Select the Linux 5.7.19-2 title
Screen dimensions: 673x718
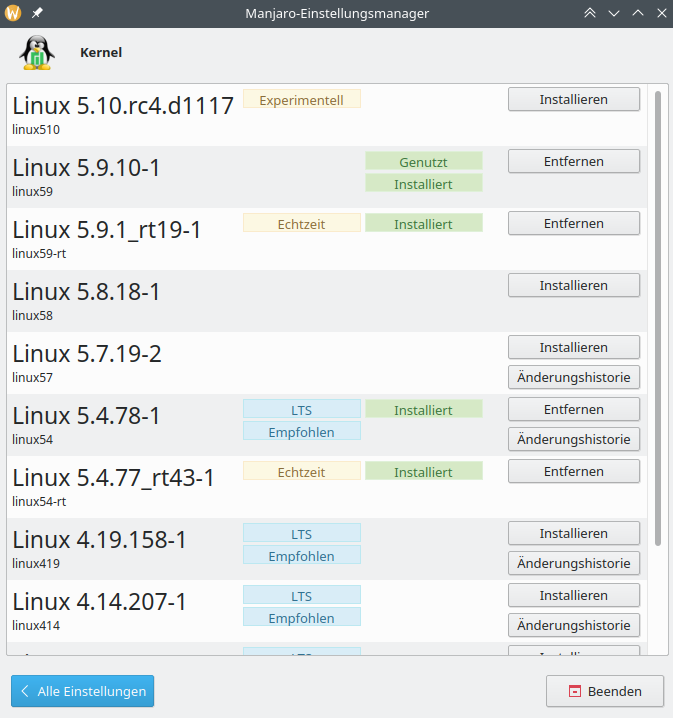click(x=87, y=354)
